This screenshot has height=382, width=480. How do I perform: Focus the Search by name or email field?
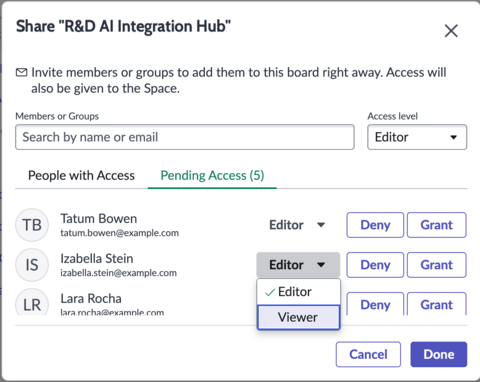[x=185, y=137]
